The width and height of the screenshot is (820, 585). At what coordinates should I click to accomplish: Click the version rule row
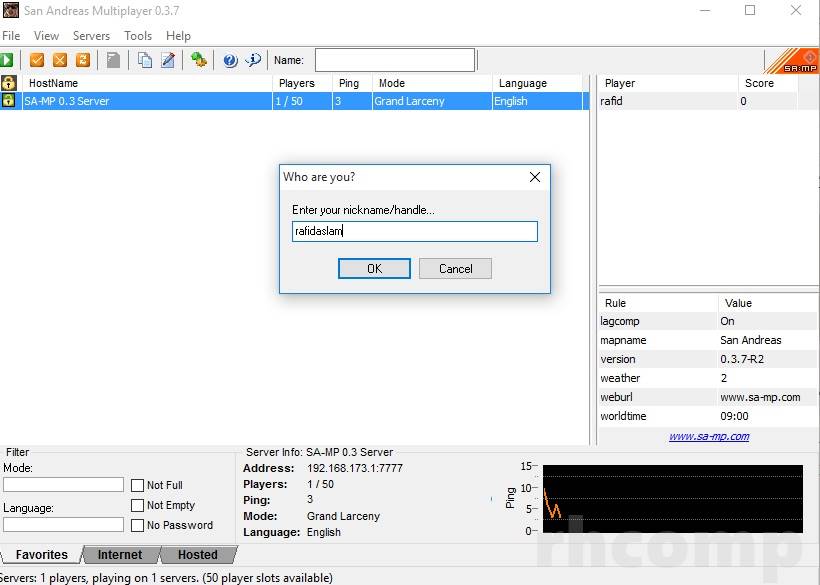pyautogui.click(x=708, y=359)
